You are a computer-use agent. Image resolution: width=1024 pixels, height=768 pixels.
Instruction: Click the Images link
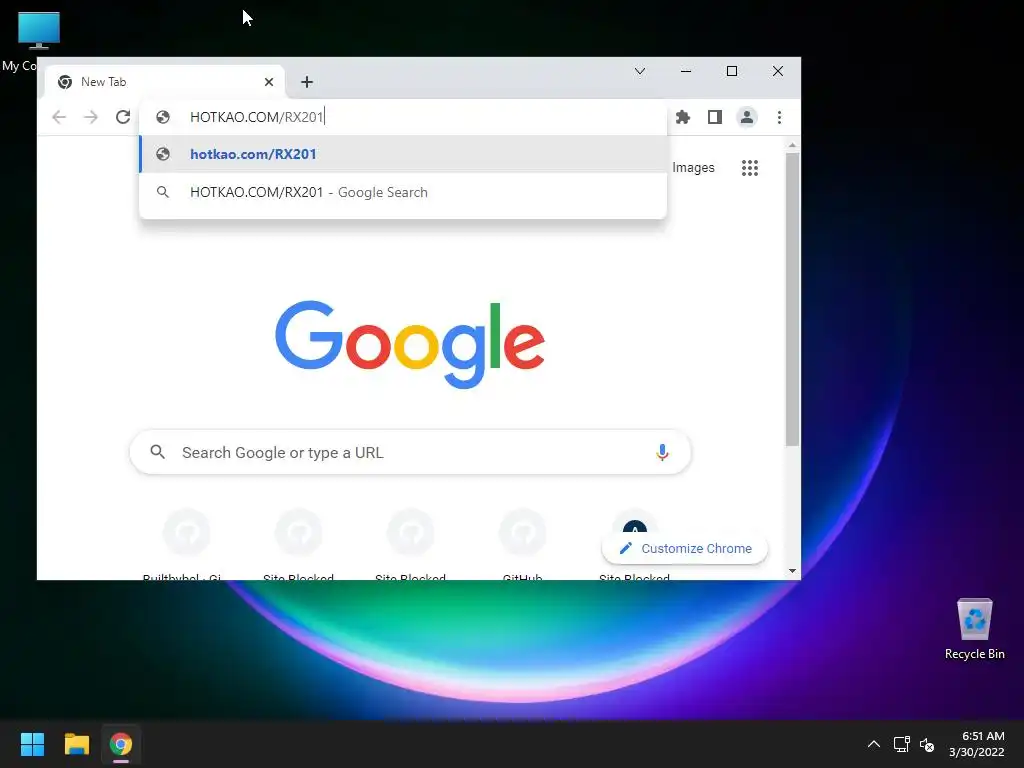[x=693, y=168]
